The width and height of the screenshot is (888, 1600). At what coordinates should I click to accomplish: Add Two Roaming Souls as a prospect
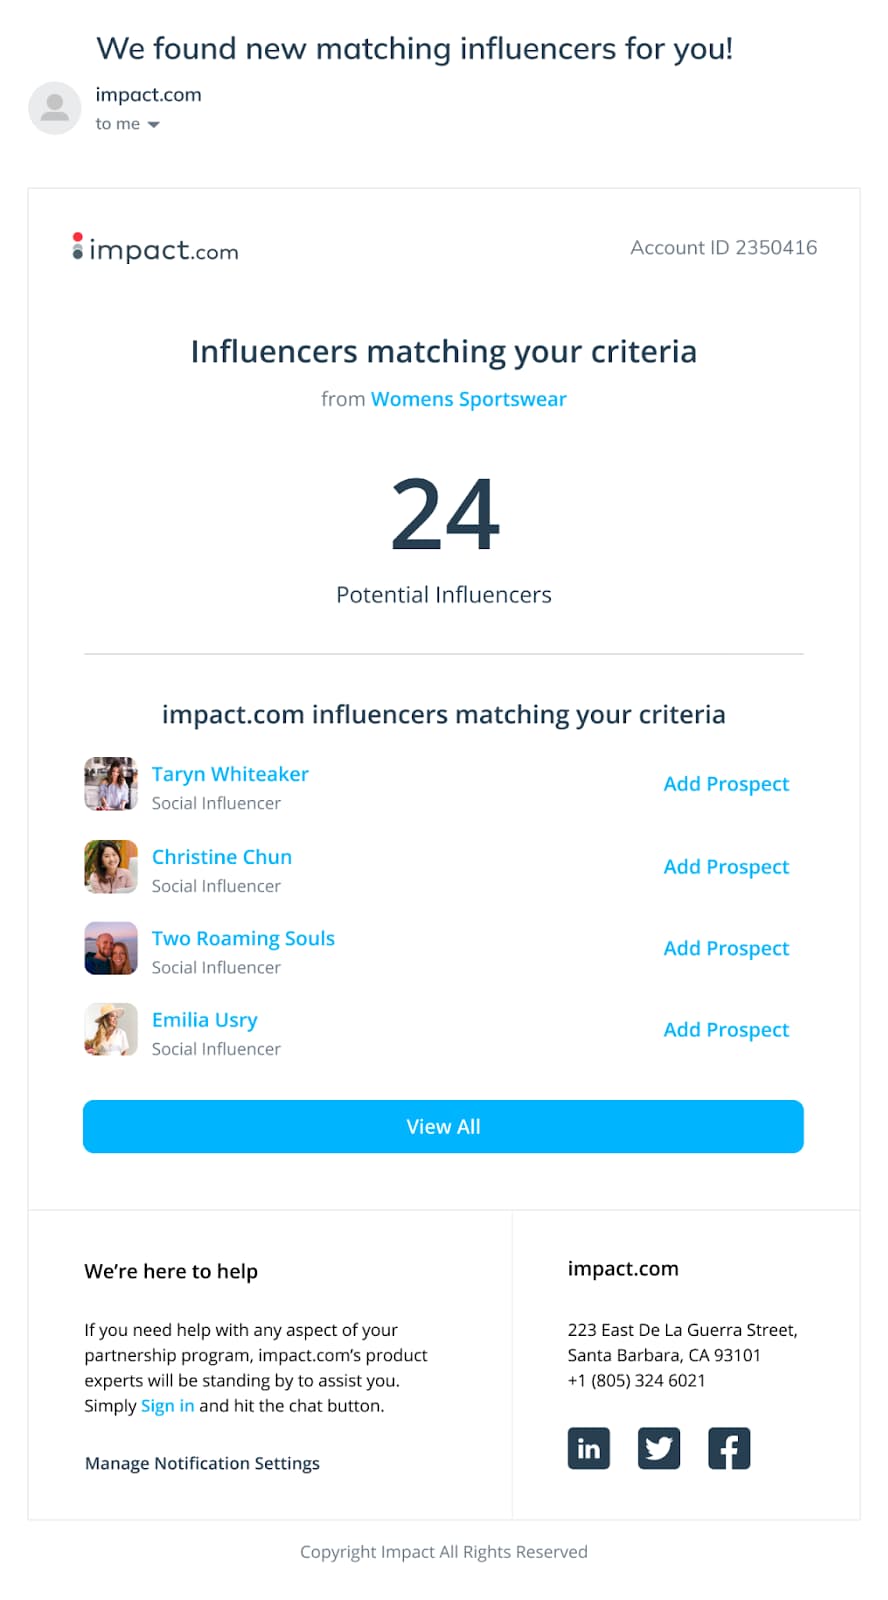click(726, 948)
